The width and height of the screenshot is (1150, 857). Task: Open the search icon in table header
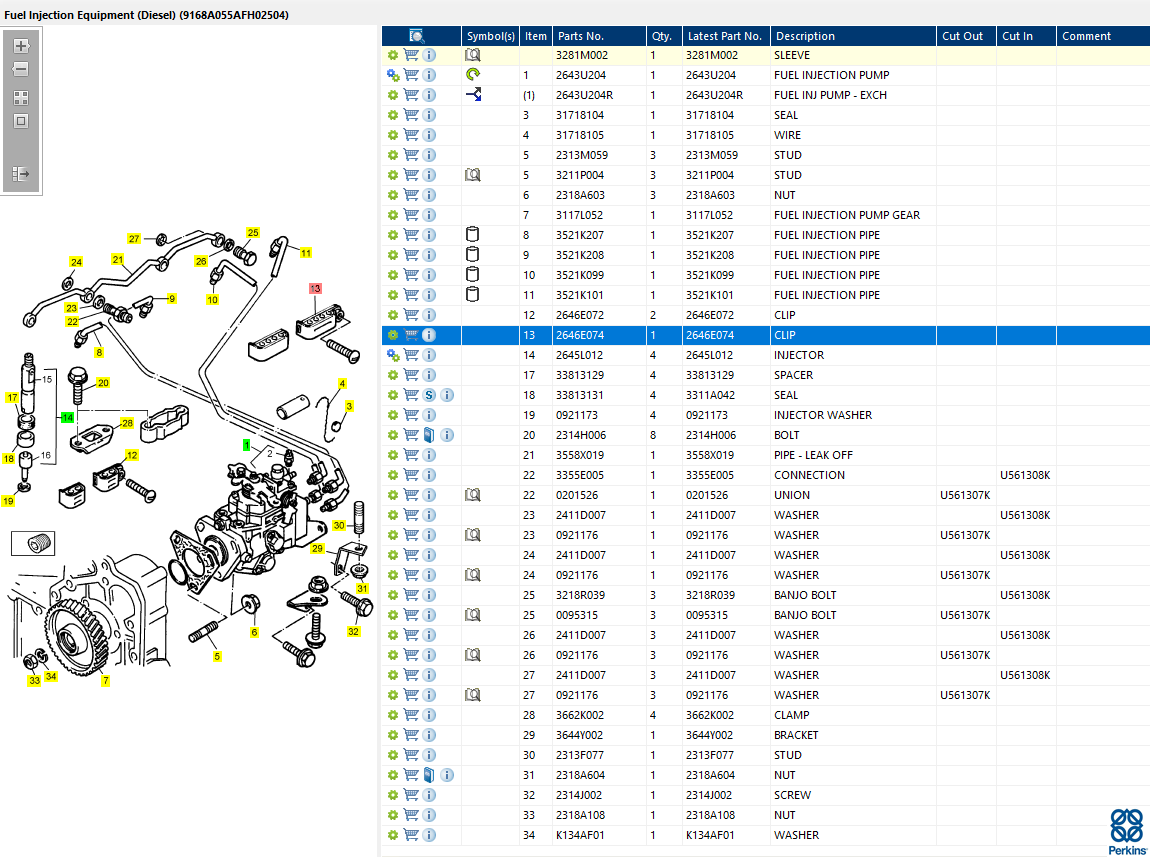(417, 36)
